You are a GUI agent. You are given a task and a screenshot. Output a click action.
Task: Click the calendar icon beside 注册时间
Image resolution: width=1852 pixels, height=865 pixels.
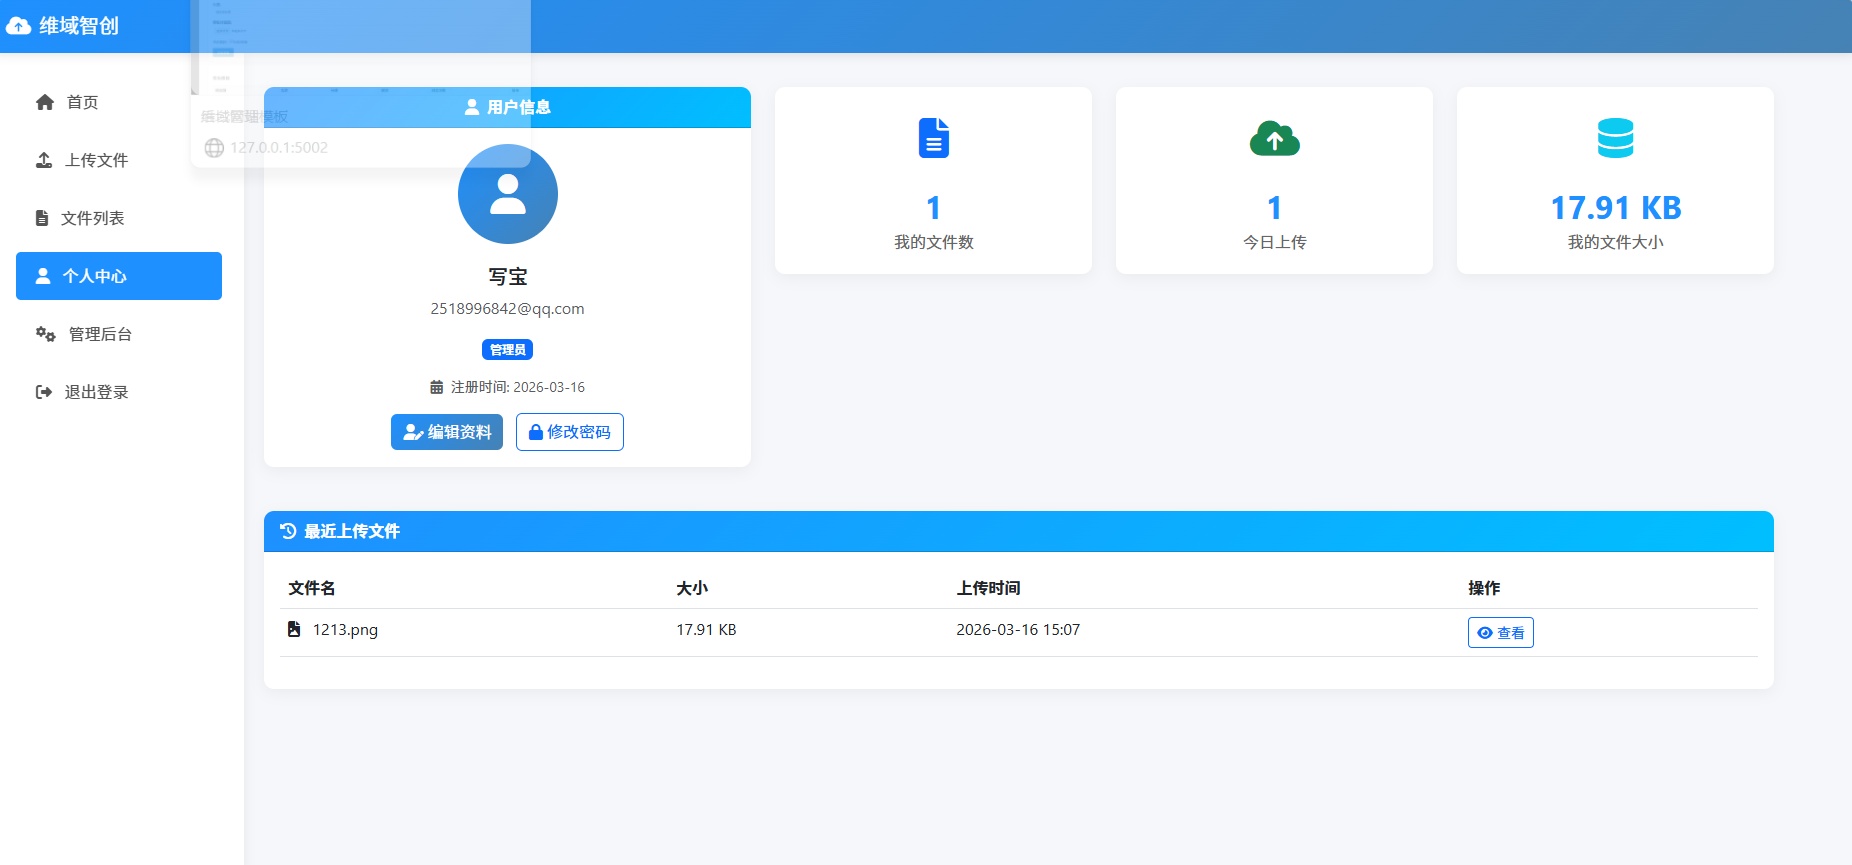click(436, 387)
